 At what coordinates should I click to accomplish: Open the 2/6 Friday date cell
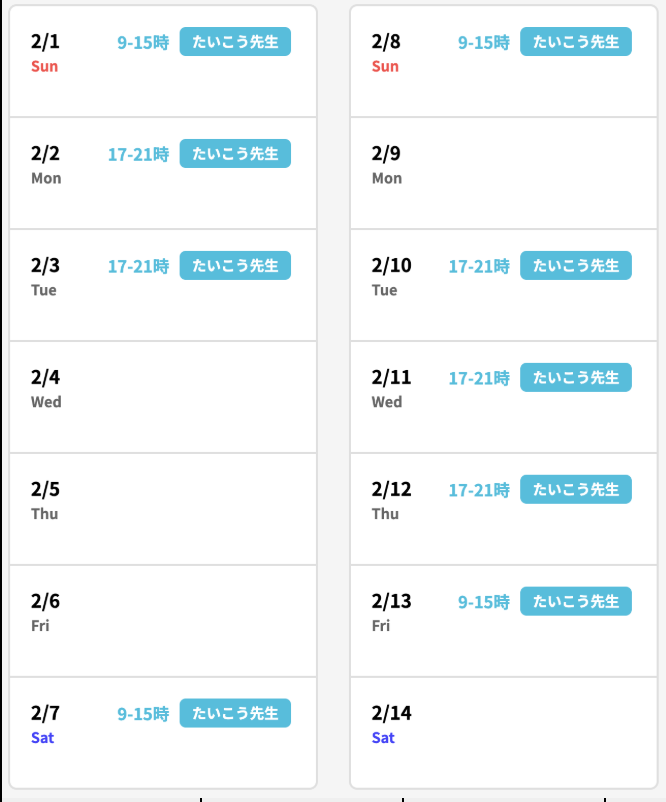click(x=163, y=621)
